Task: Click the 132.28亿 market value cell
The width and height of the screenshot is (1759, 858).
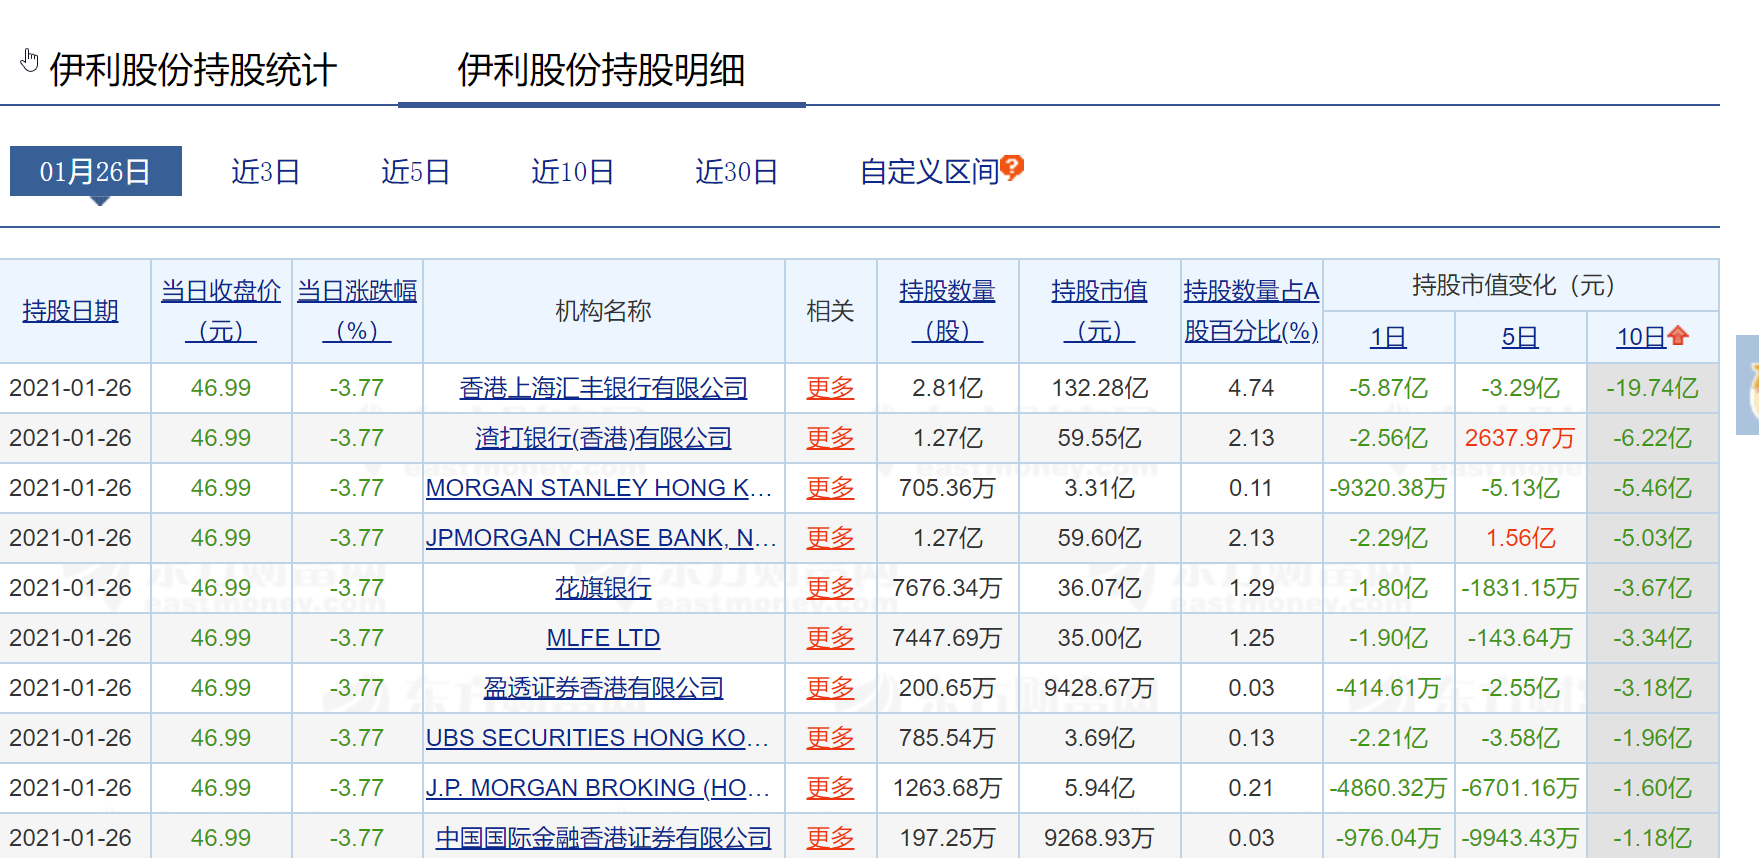Action: point(1100,388)
